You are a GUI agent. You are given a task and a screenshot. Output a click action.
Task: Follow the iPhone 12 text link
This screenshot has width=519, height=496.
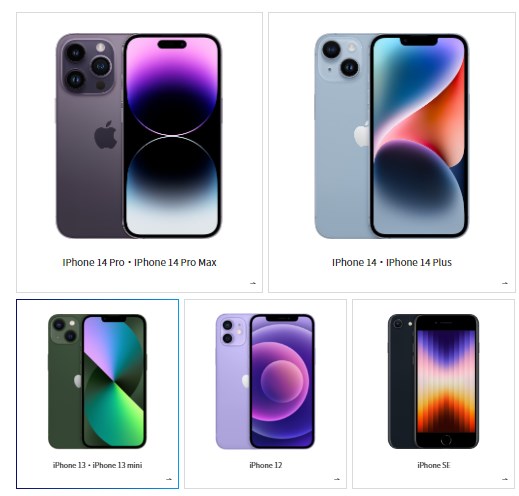pyautogui.click(x=266, y=465)
